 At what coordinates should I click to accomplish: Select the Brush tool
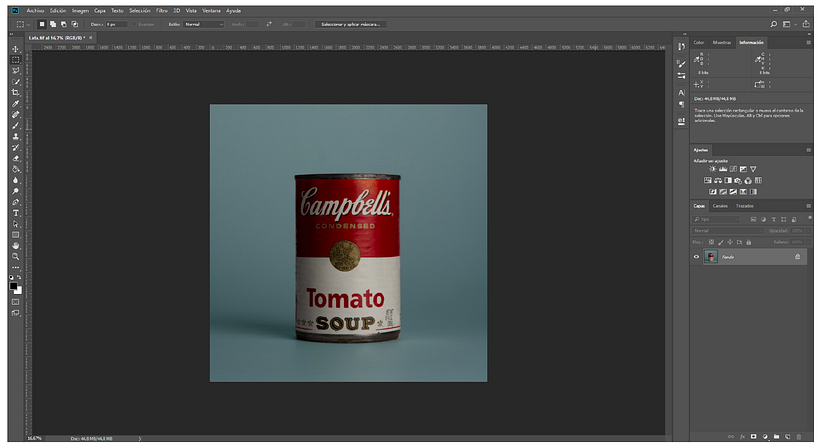(x=16, y=125)
